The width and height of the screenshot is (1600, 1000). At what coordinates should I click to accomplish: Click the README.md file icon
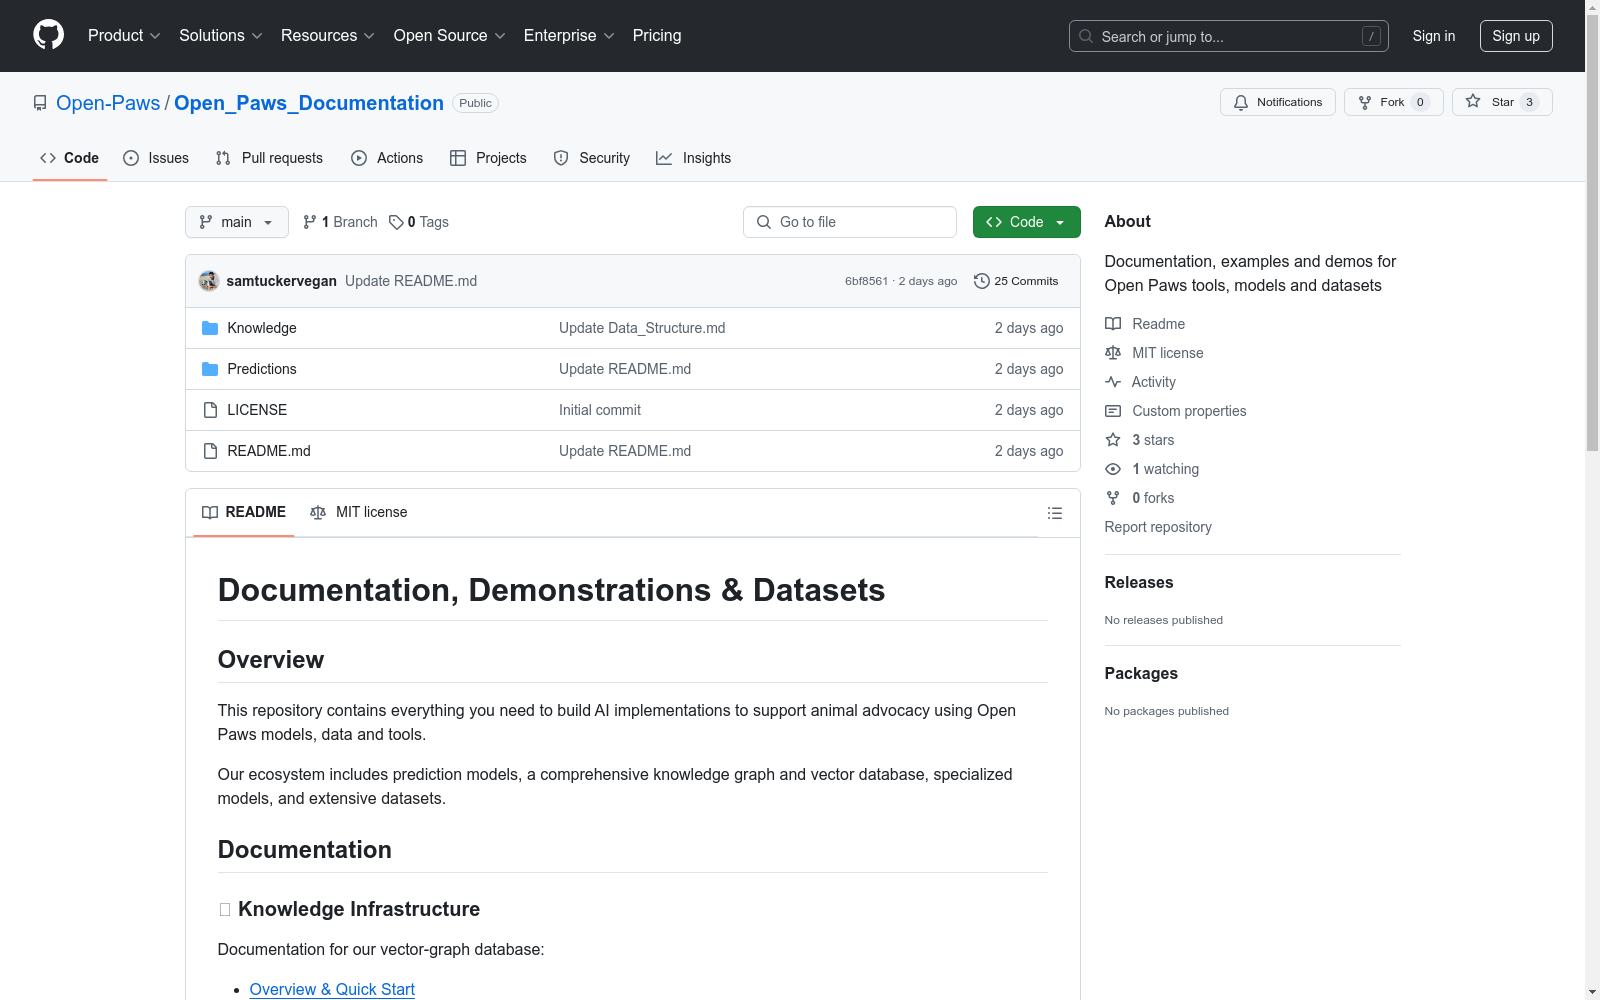[210, 451]
